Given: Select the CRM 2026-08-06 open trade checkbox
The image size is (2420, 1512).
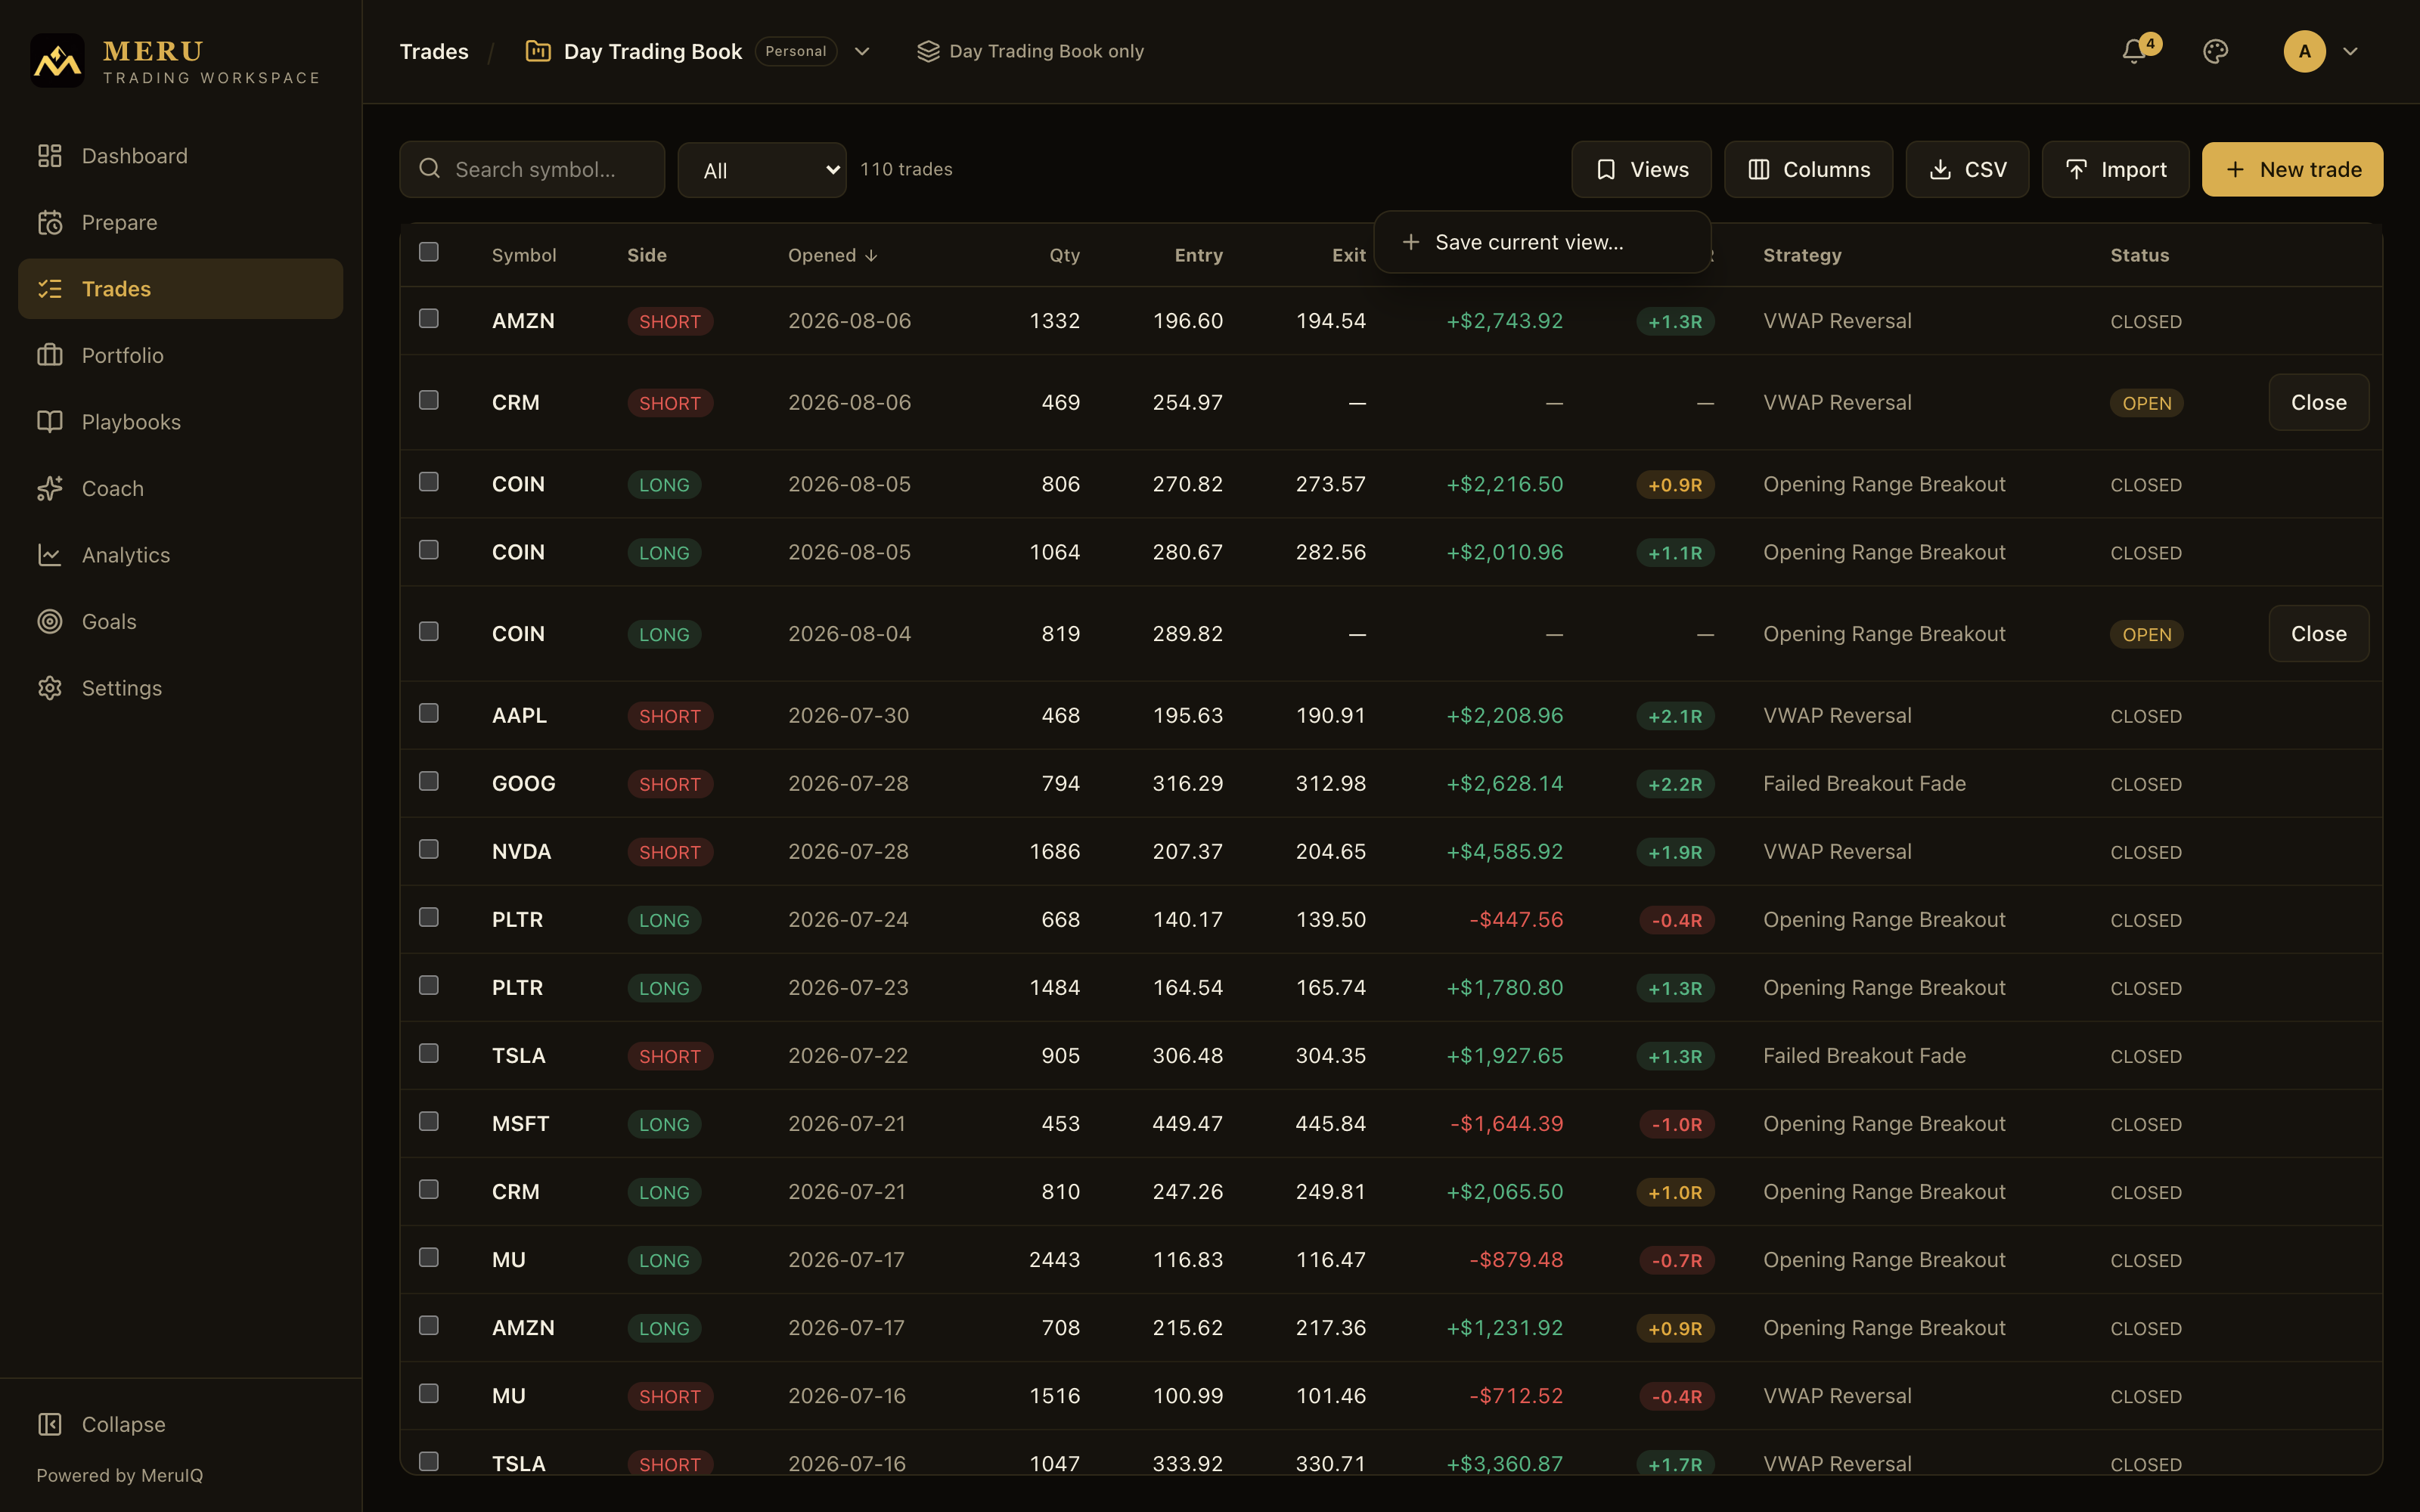Looking at the screenshot, I should click(x=429, y=400).
